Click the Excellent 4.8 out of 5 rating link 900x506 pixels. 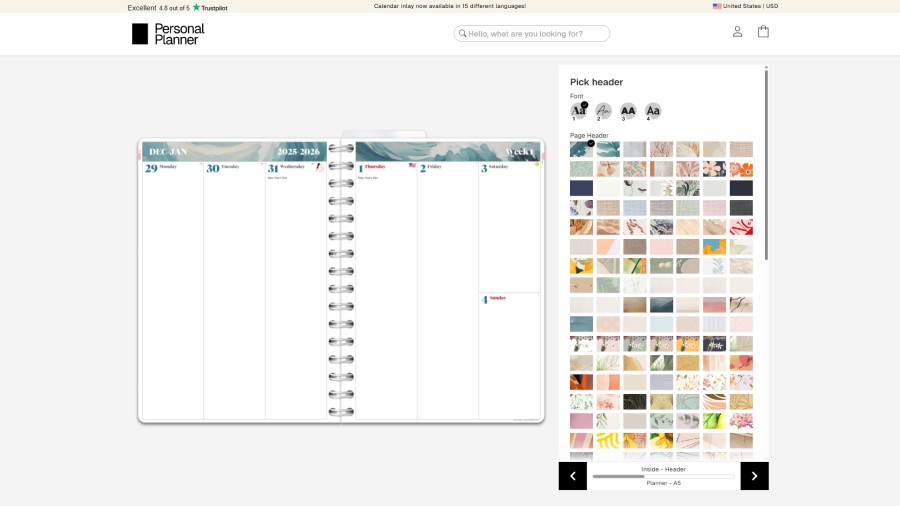pyautogui.click(x=158, y=7)
